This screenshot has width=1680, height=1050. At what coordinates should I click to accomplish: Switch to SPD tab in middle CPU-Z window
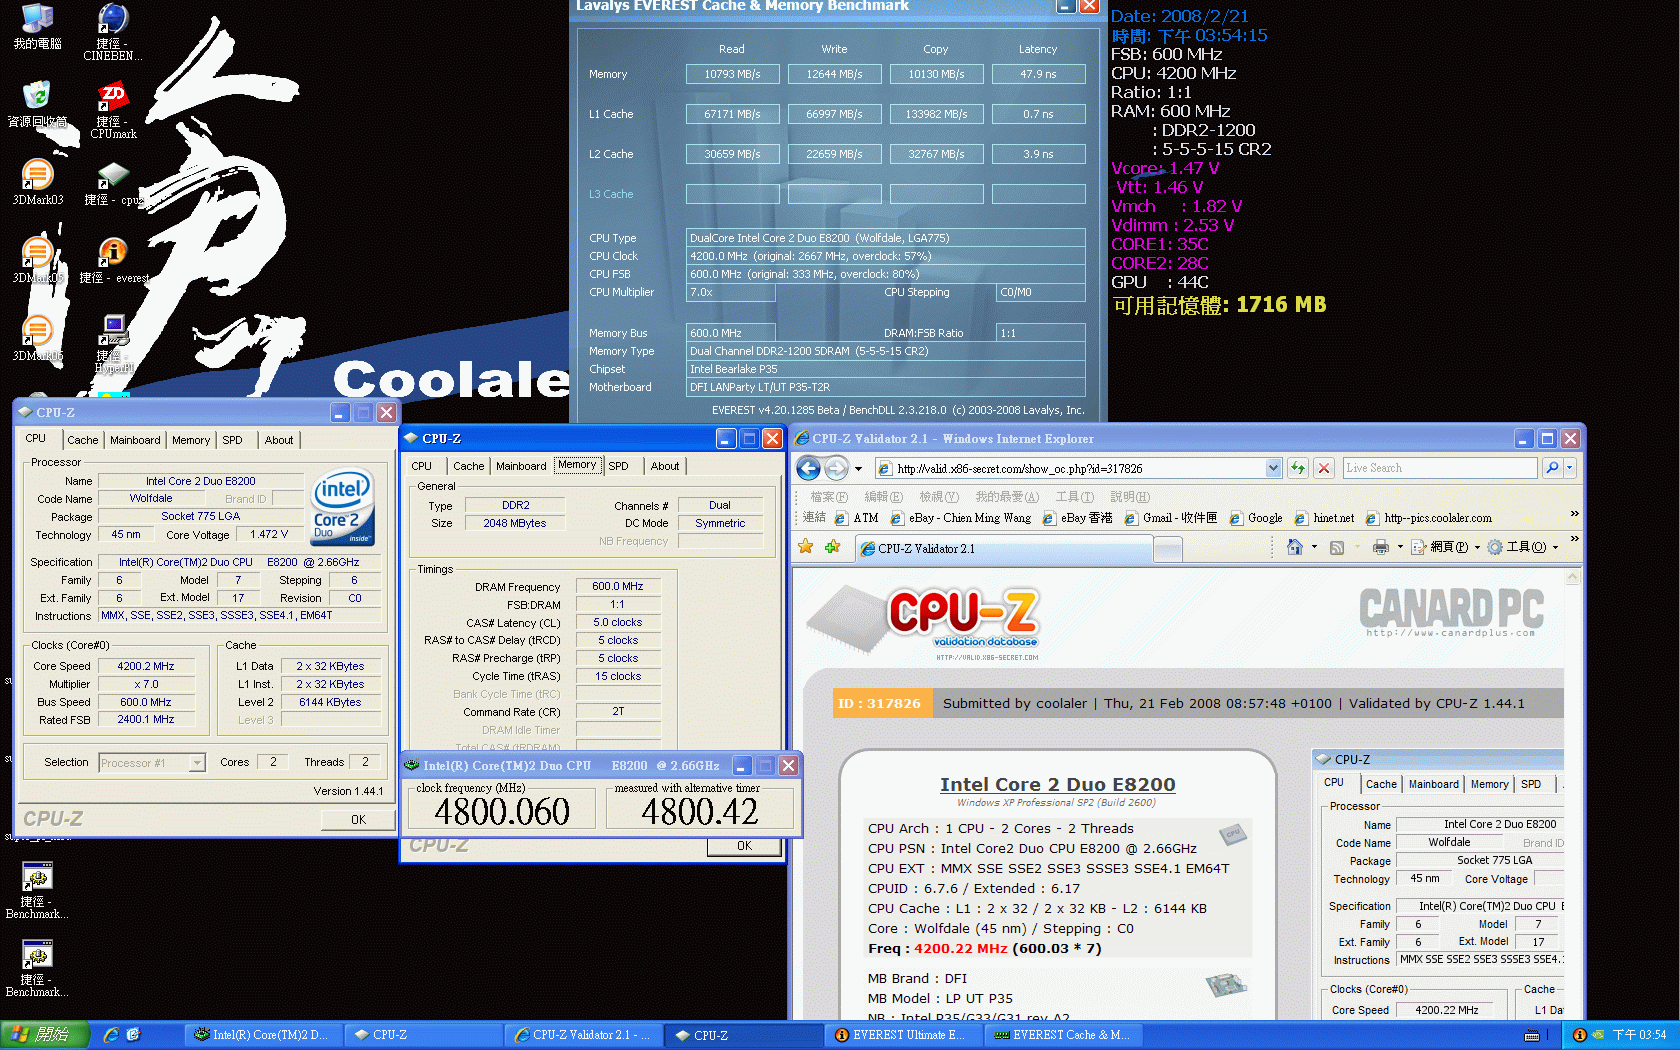(618, 466)
